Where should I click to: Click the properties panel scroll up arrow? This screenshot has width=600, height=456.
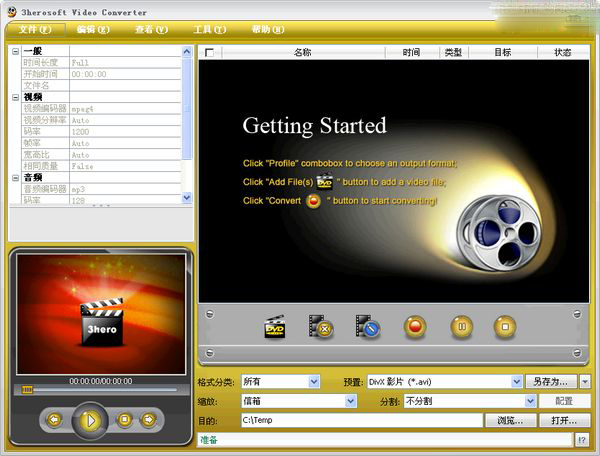[187, 52]
